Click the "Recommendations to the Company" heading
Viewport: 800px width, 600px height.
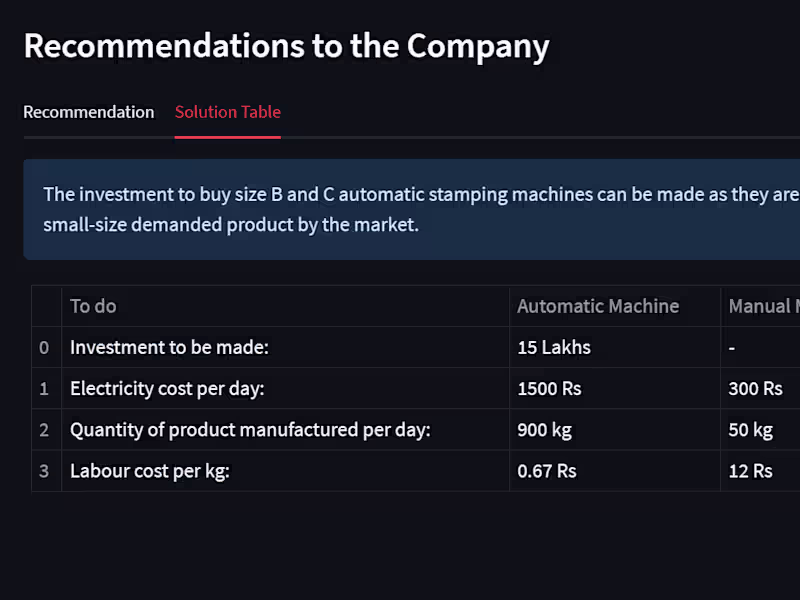pos(286,46)
